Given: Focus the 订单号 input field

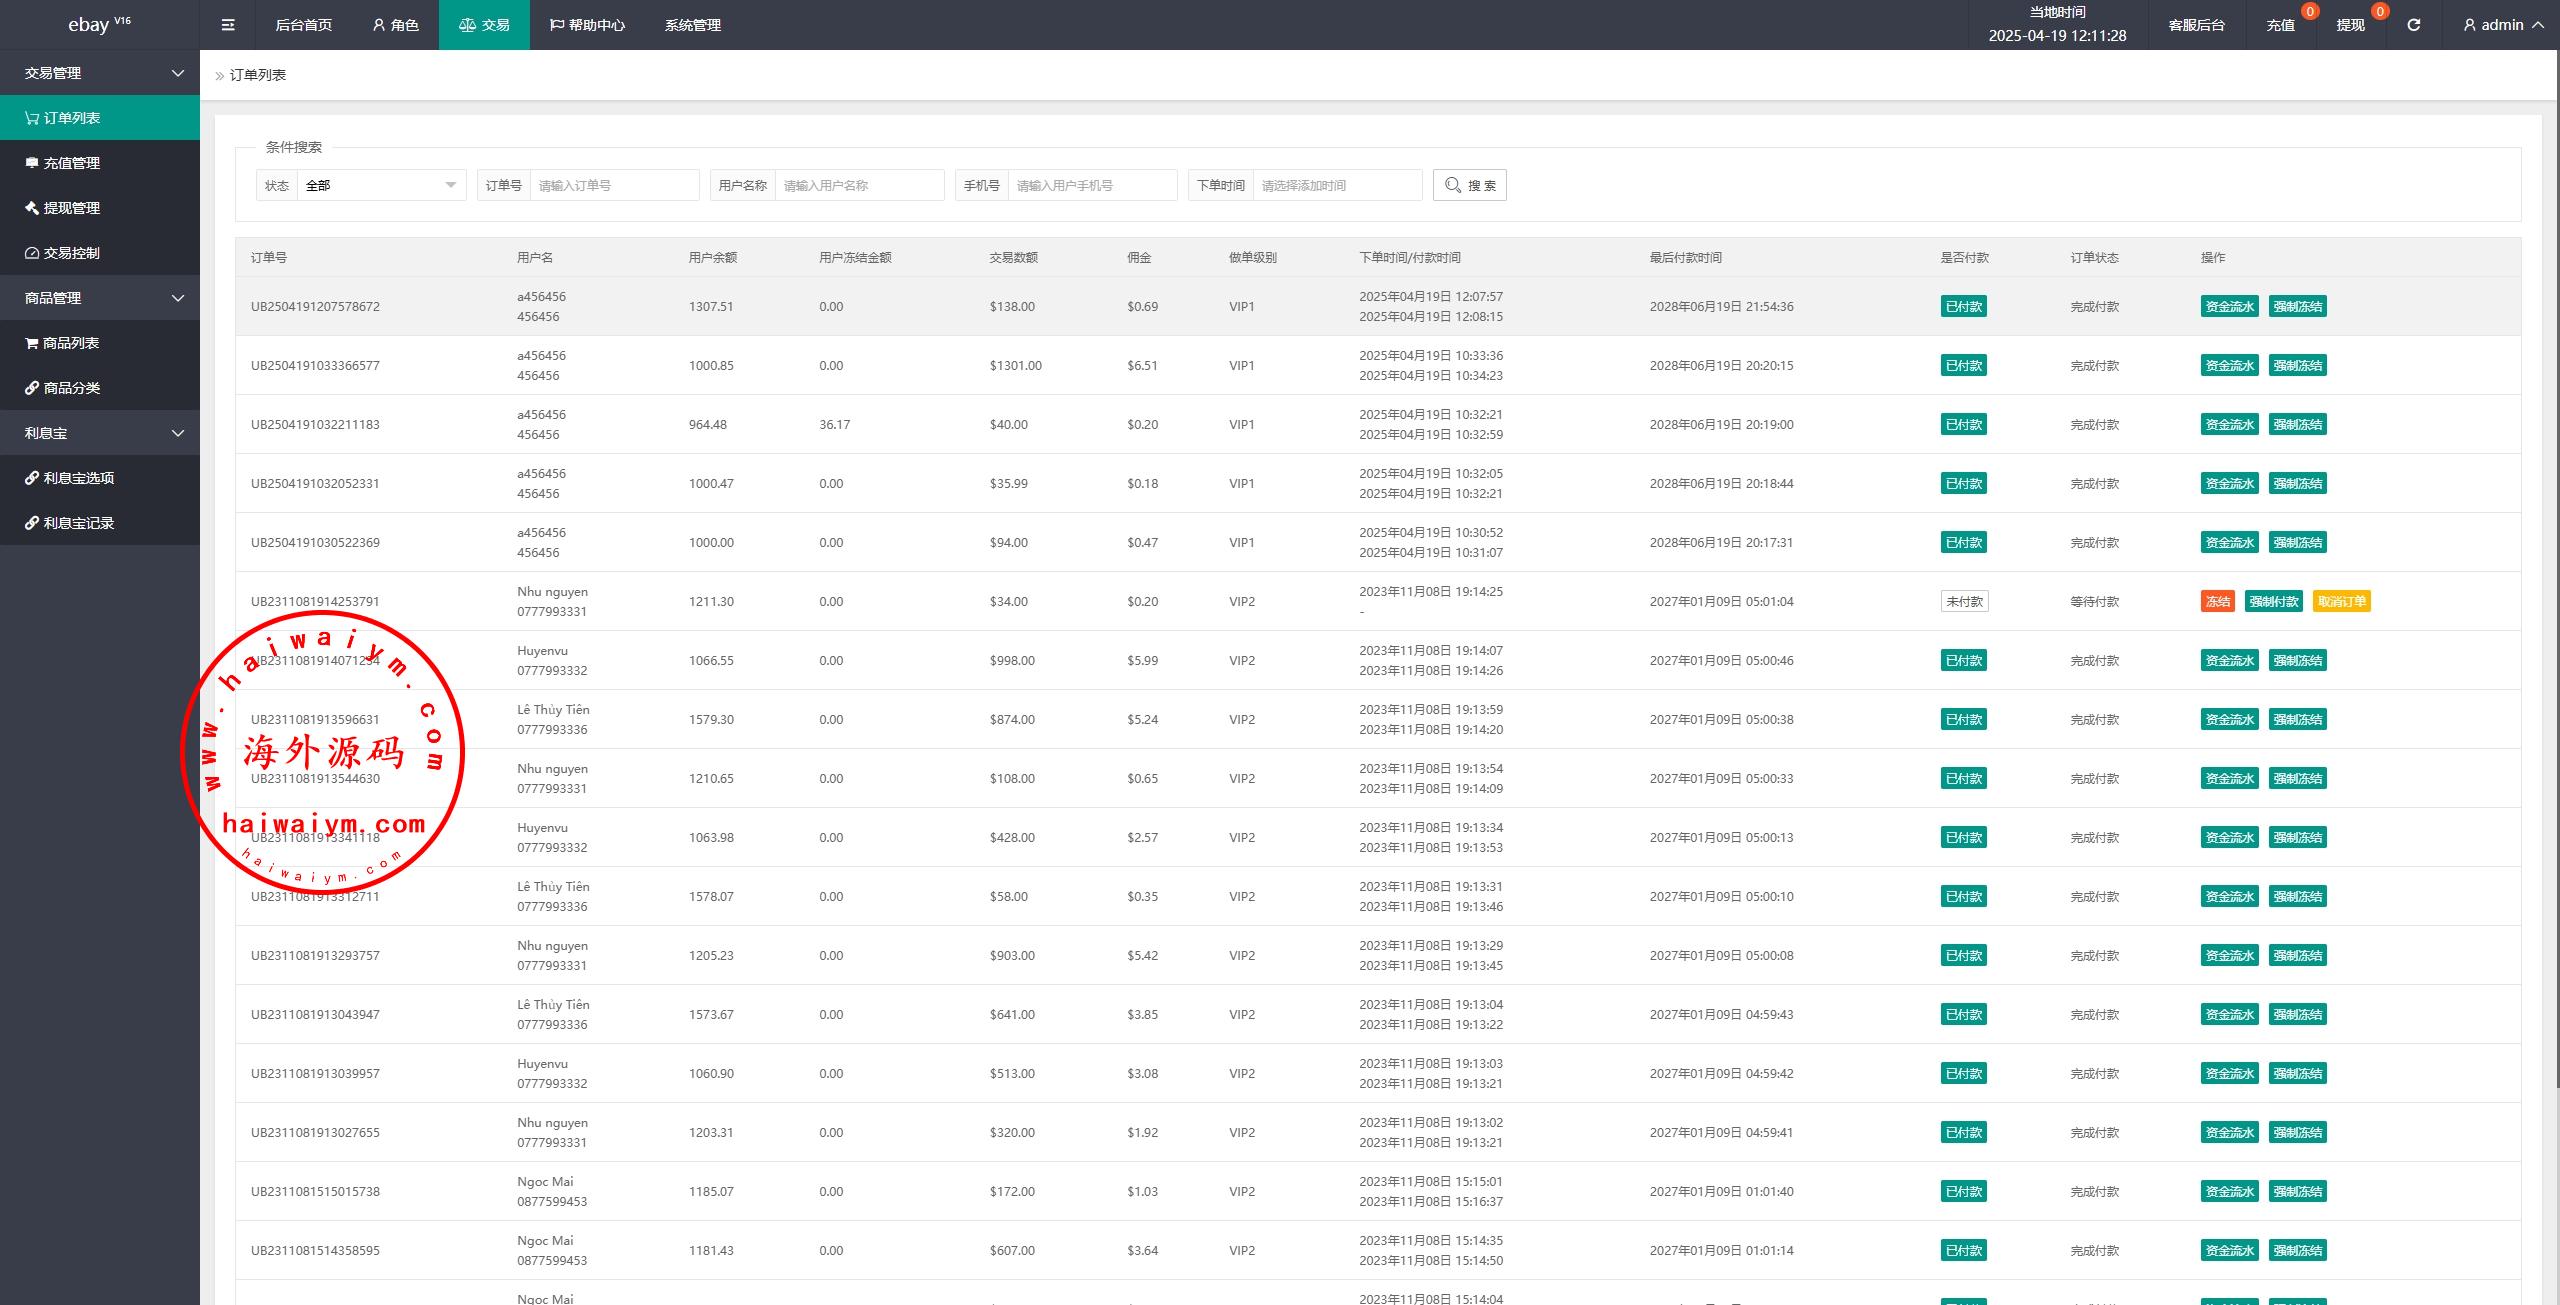Looking at the screenshot, I should pyautogui.click(x=614, y=185).
